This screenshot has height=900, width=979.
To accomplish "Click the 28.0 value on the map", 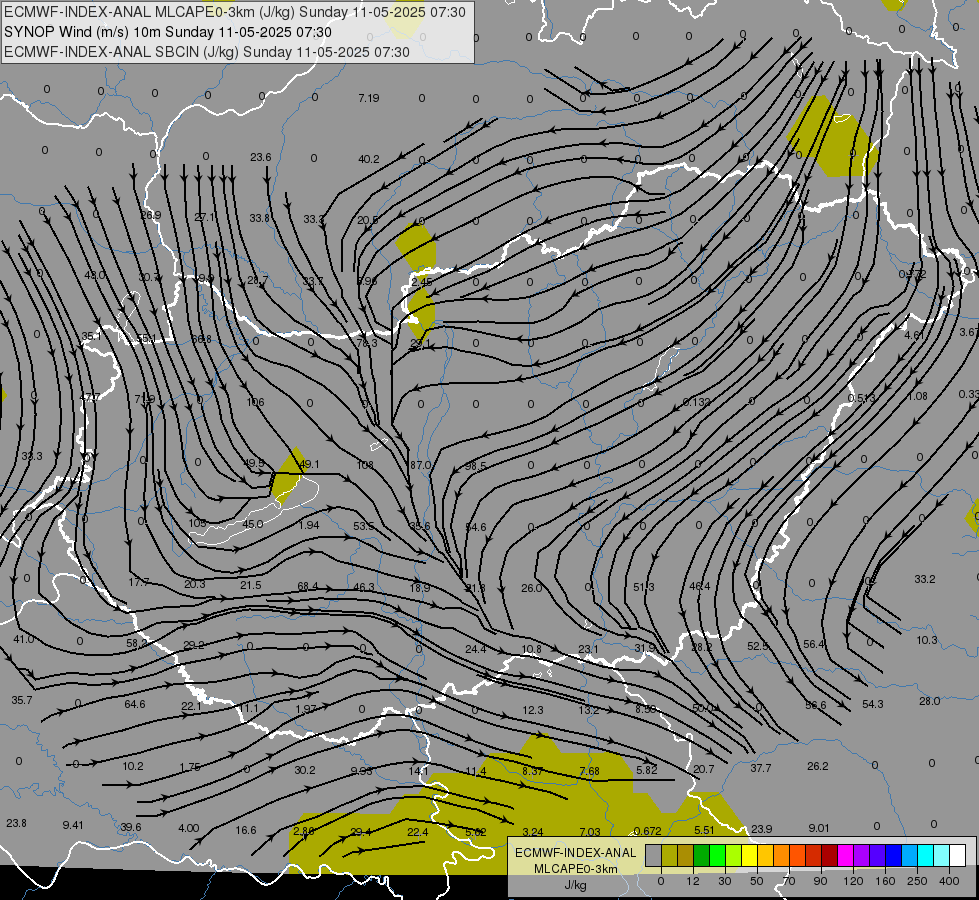I will 929,701.
